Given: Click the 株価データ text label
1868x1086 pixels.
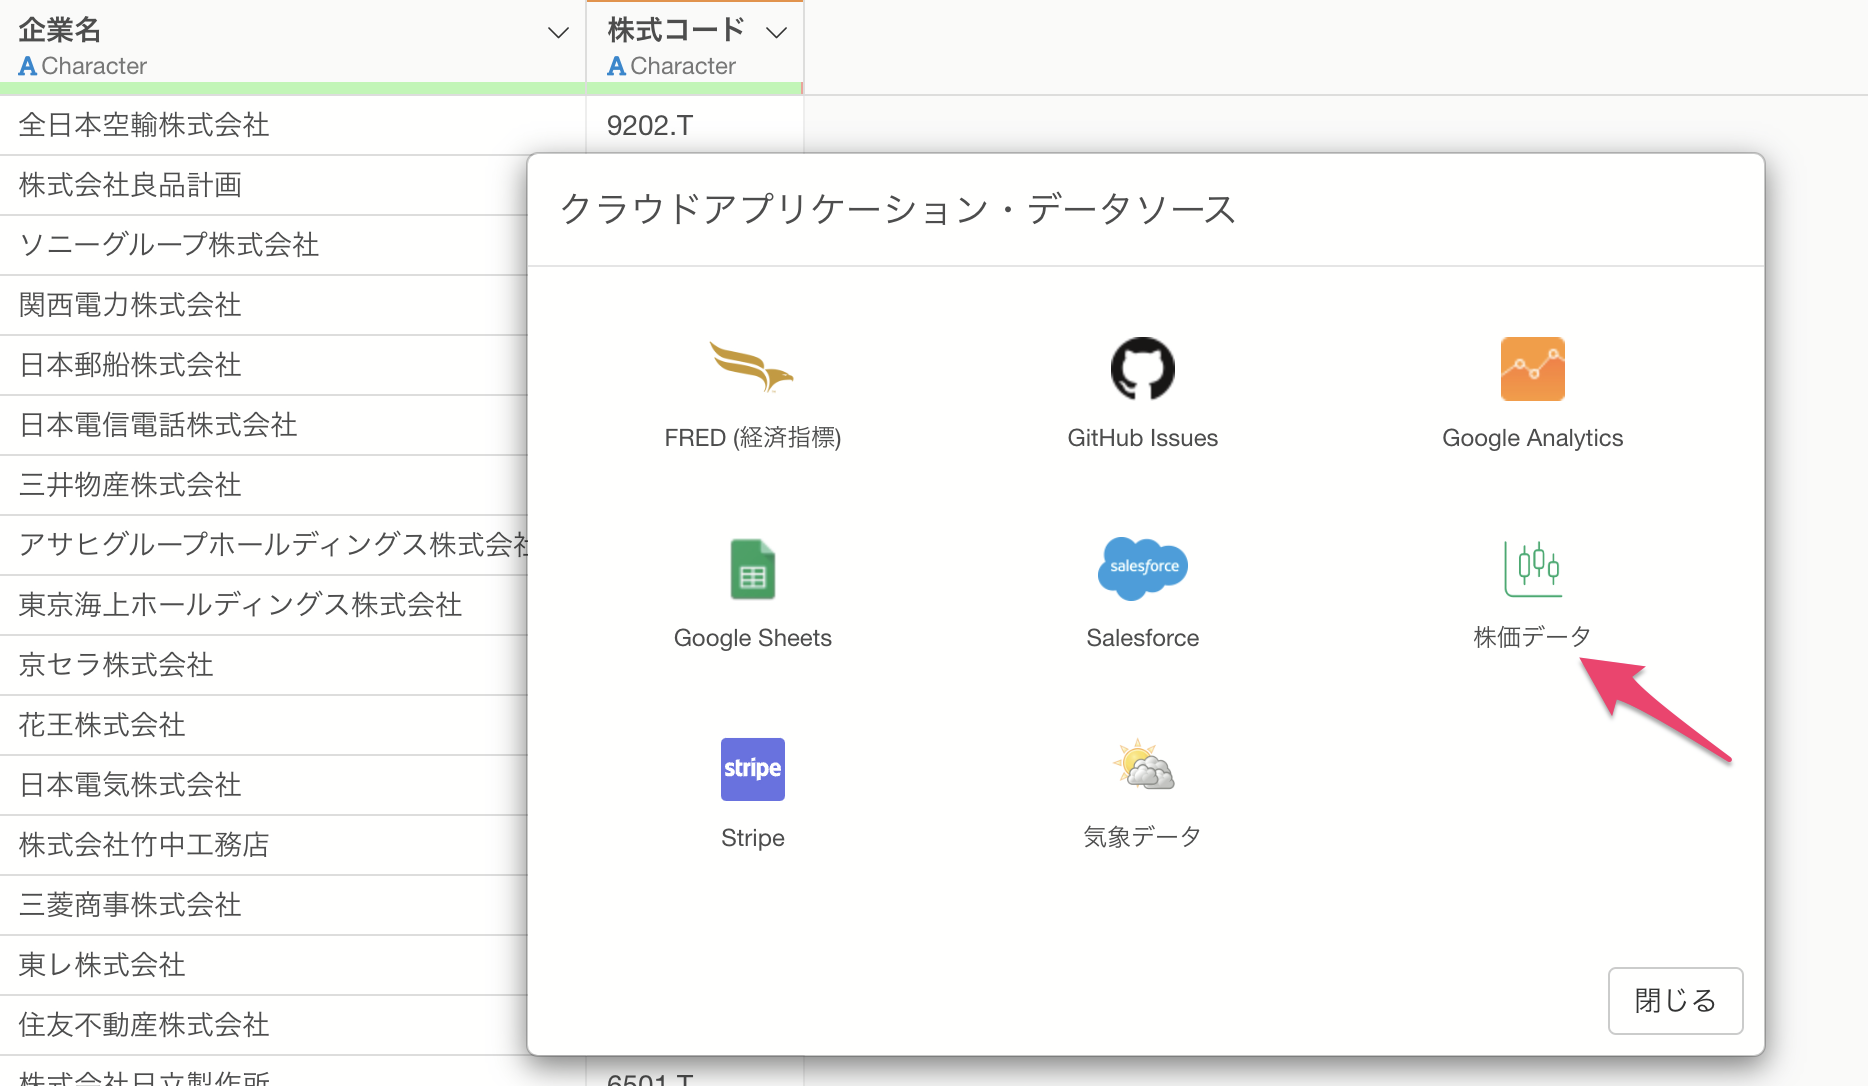Looking at the screenshot, I should pyautogui.click(x=1532, y=637).
